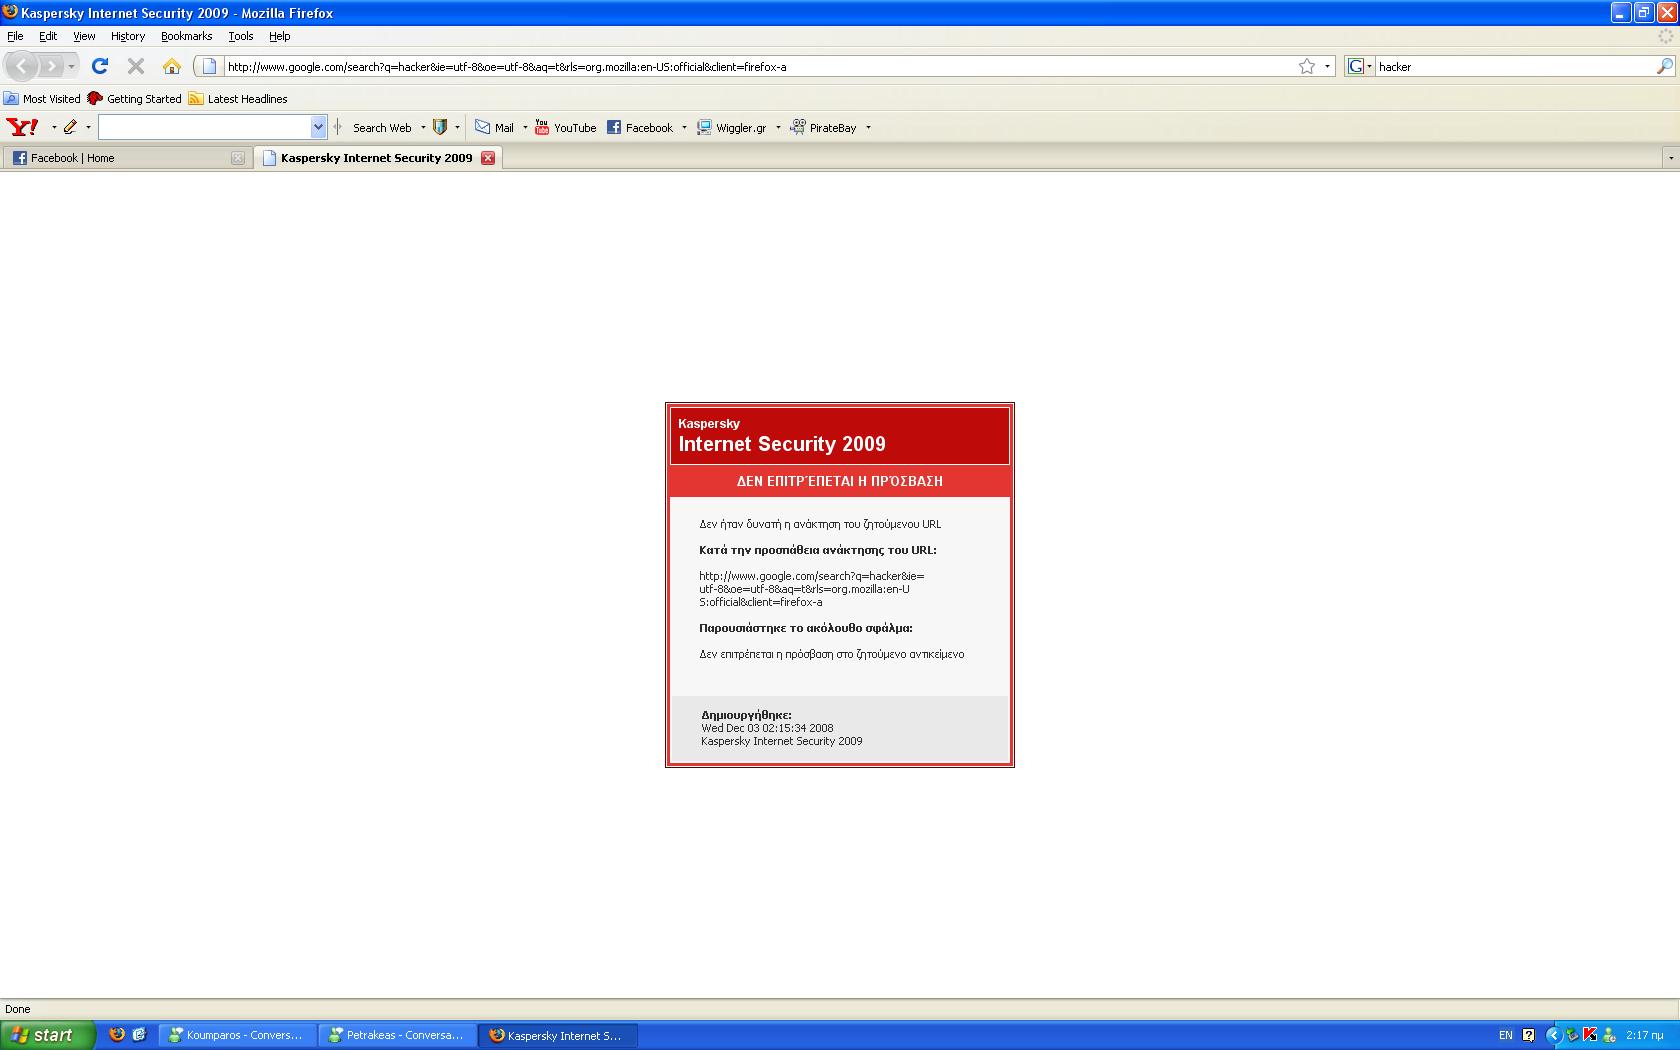Open search engine selection dropdown

[x=1369, y=66]
